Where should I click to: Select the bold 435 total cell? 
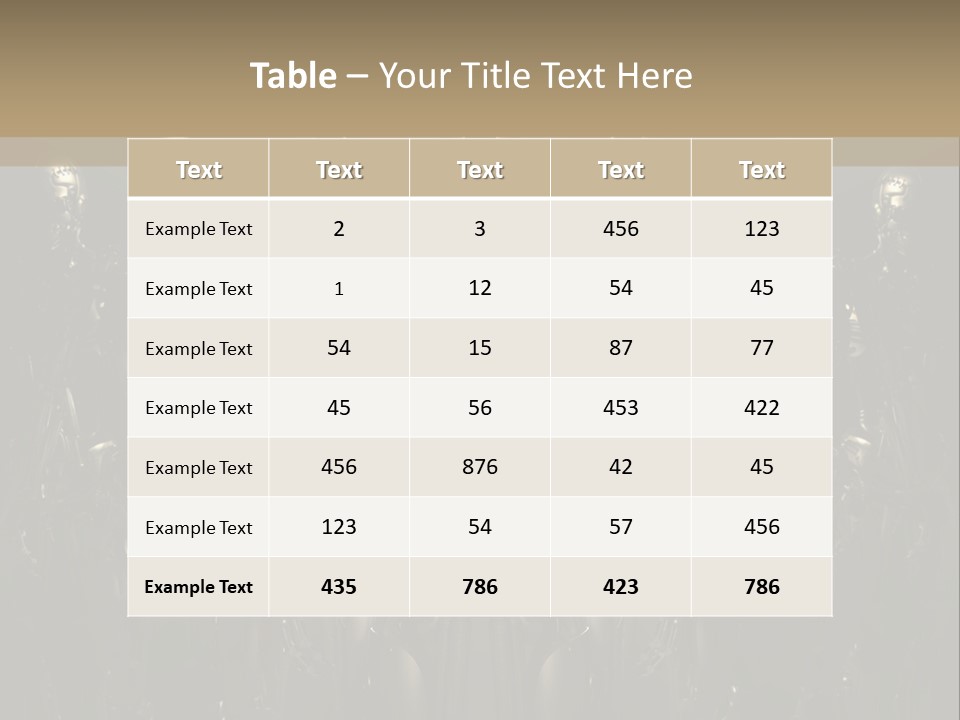(339, 587)
